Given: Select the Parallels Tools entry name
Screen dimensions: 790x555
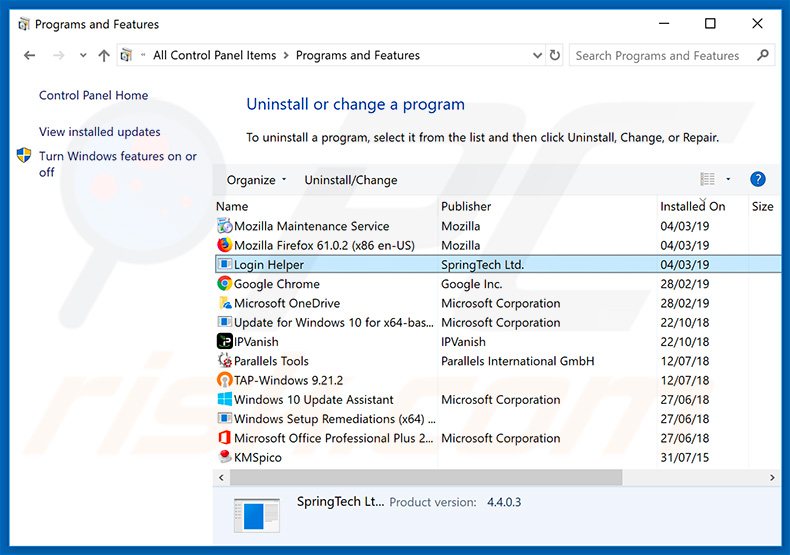Looking at the screenshot, I should [x=271, y=361].
